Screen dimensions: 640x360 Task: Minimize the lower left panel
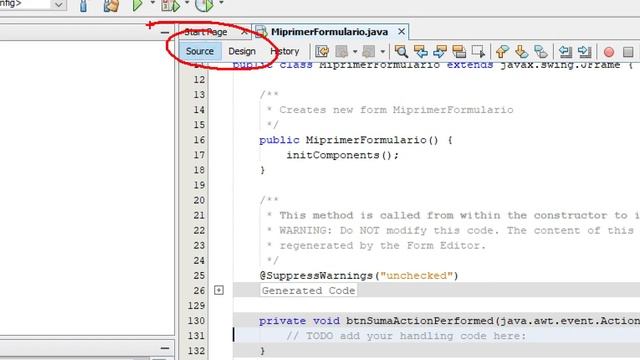165,348
